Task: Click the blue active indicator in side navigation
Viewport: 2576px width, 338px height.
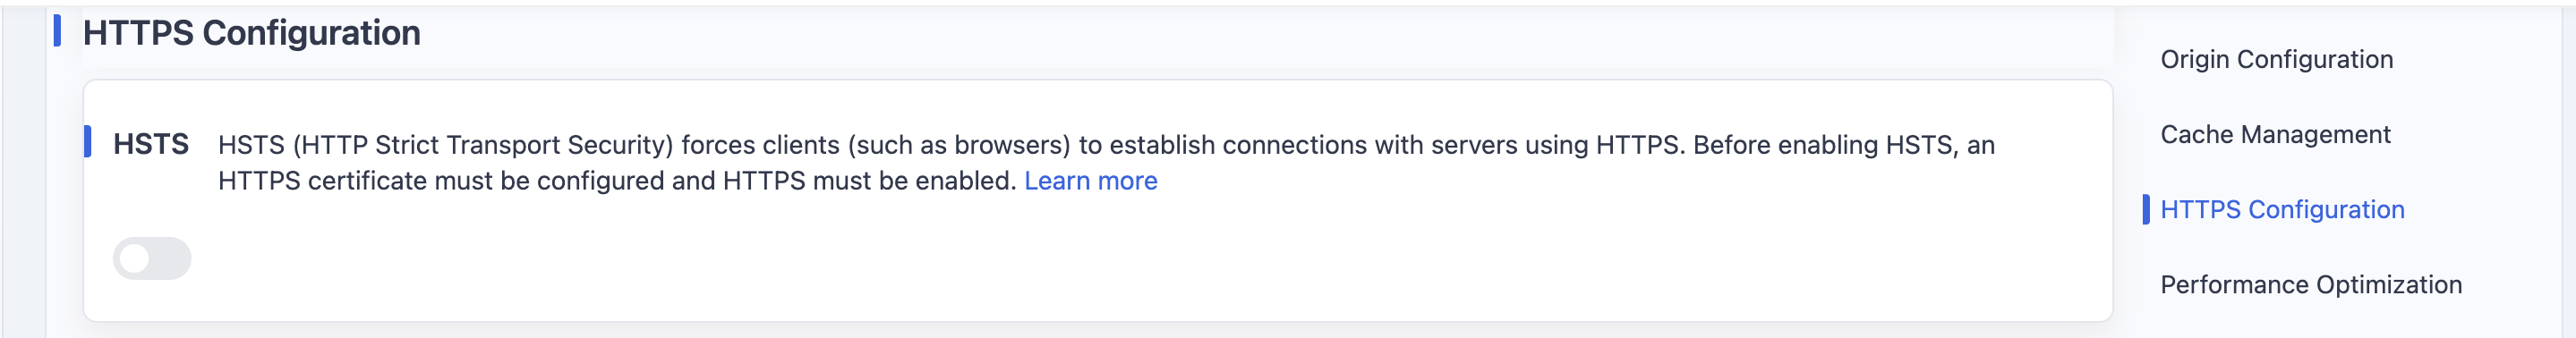Action: pos(2146,210)
